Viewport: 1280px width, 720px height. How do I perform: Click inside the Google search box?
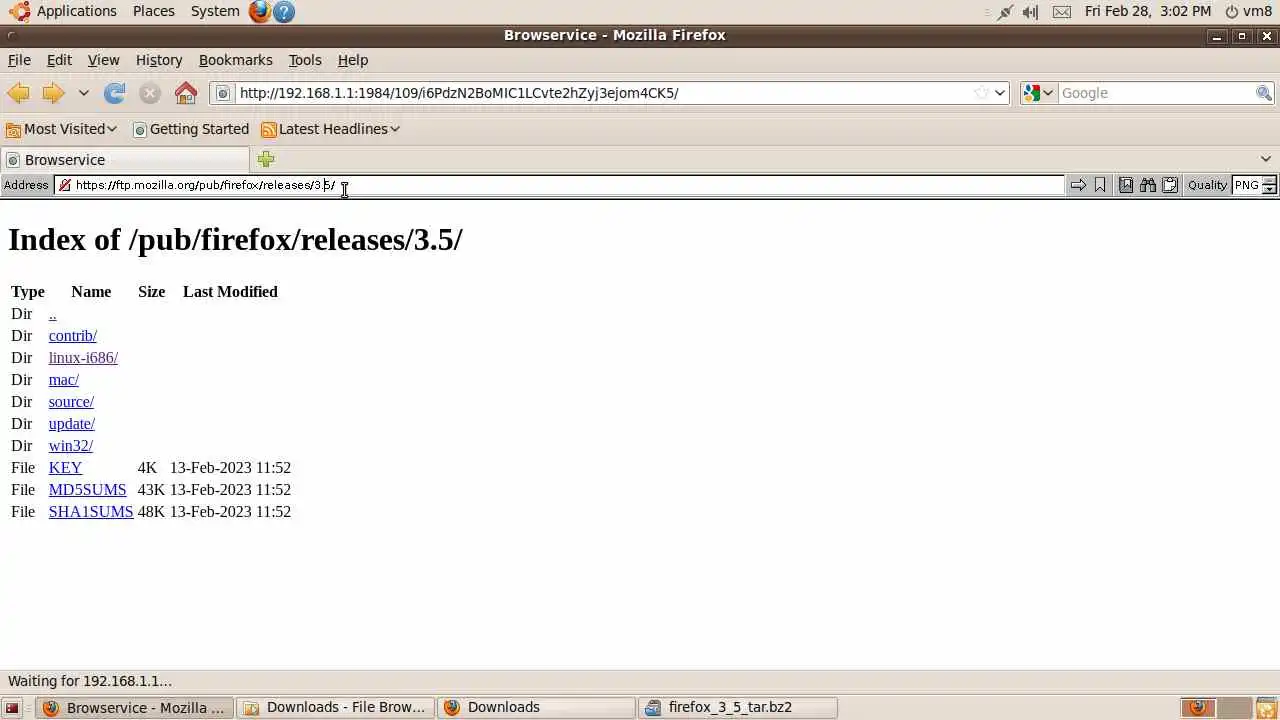[x=1155, y=93]
